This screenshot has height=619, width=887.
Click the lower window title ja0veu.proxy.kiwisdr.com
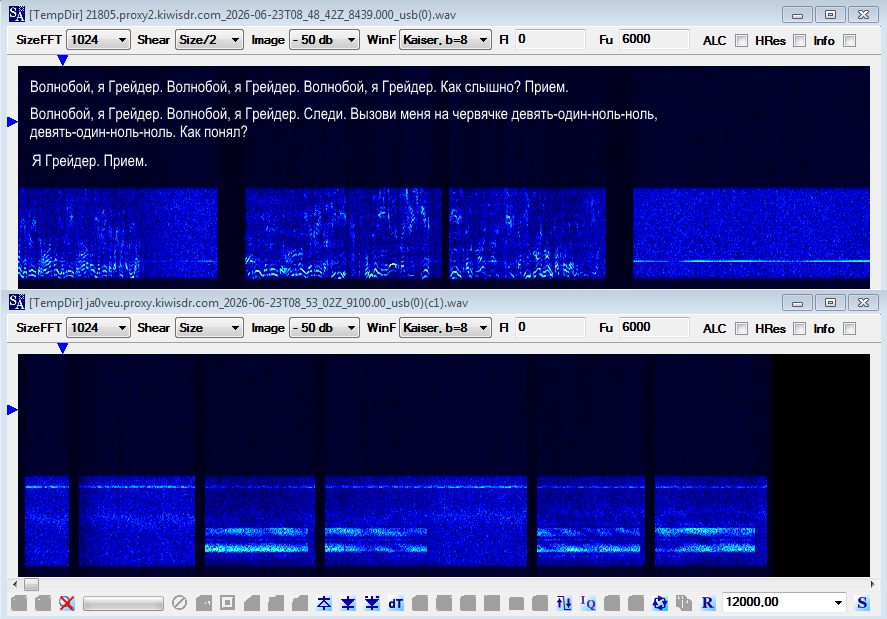coord(248,303)
